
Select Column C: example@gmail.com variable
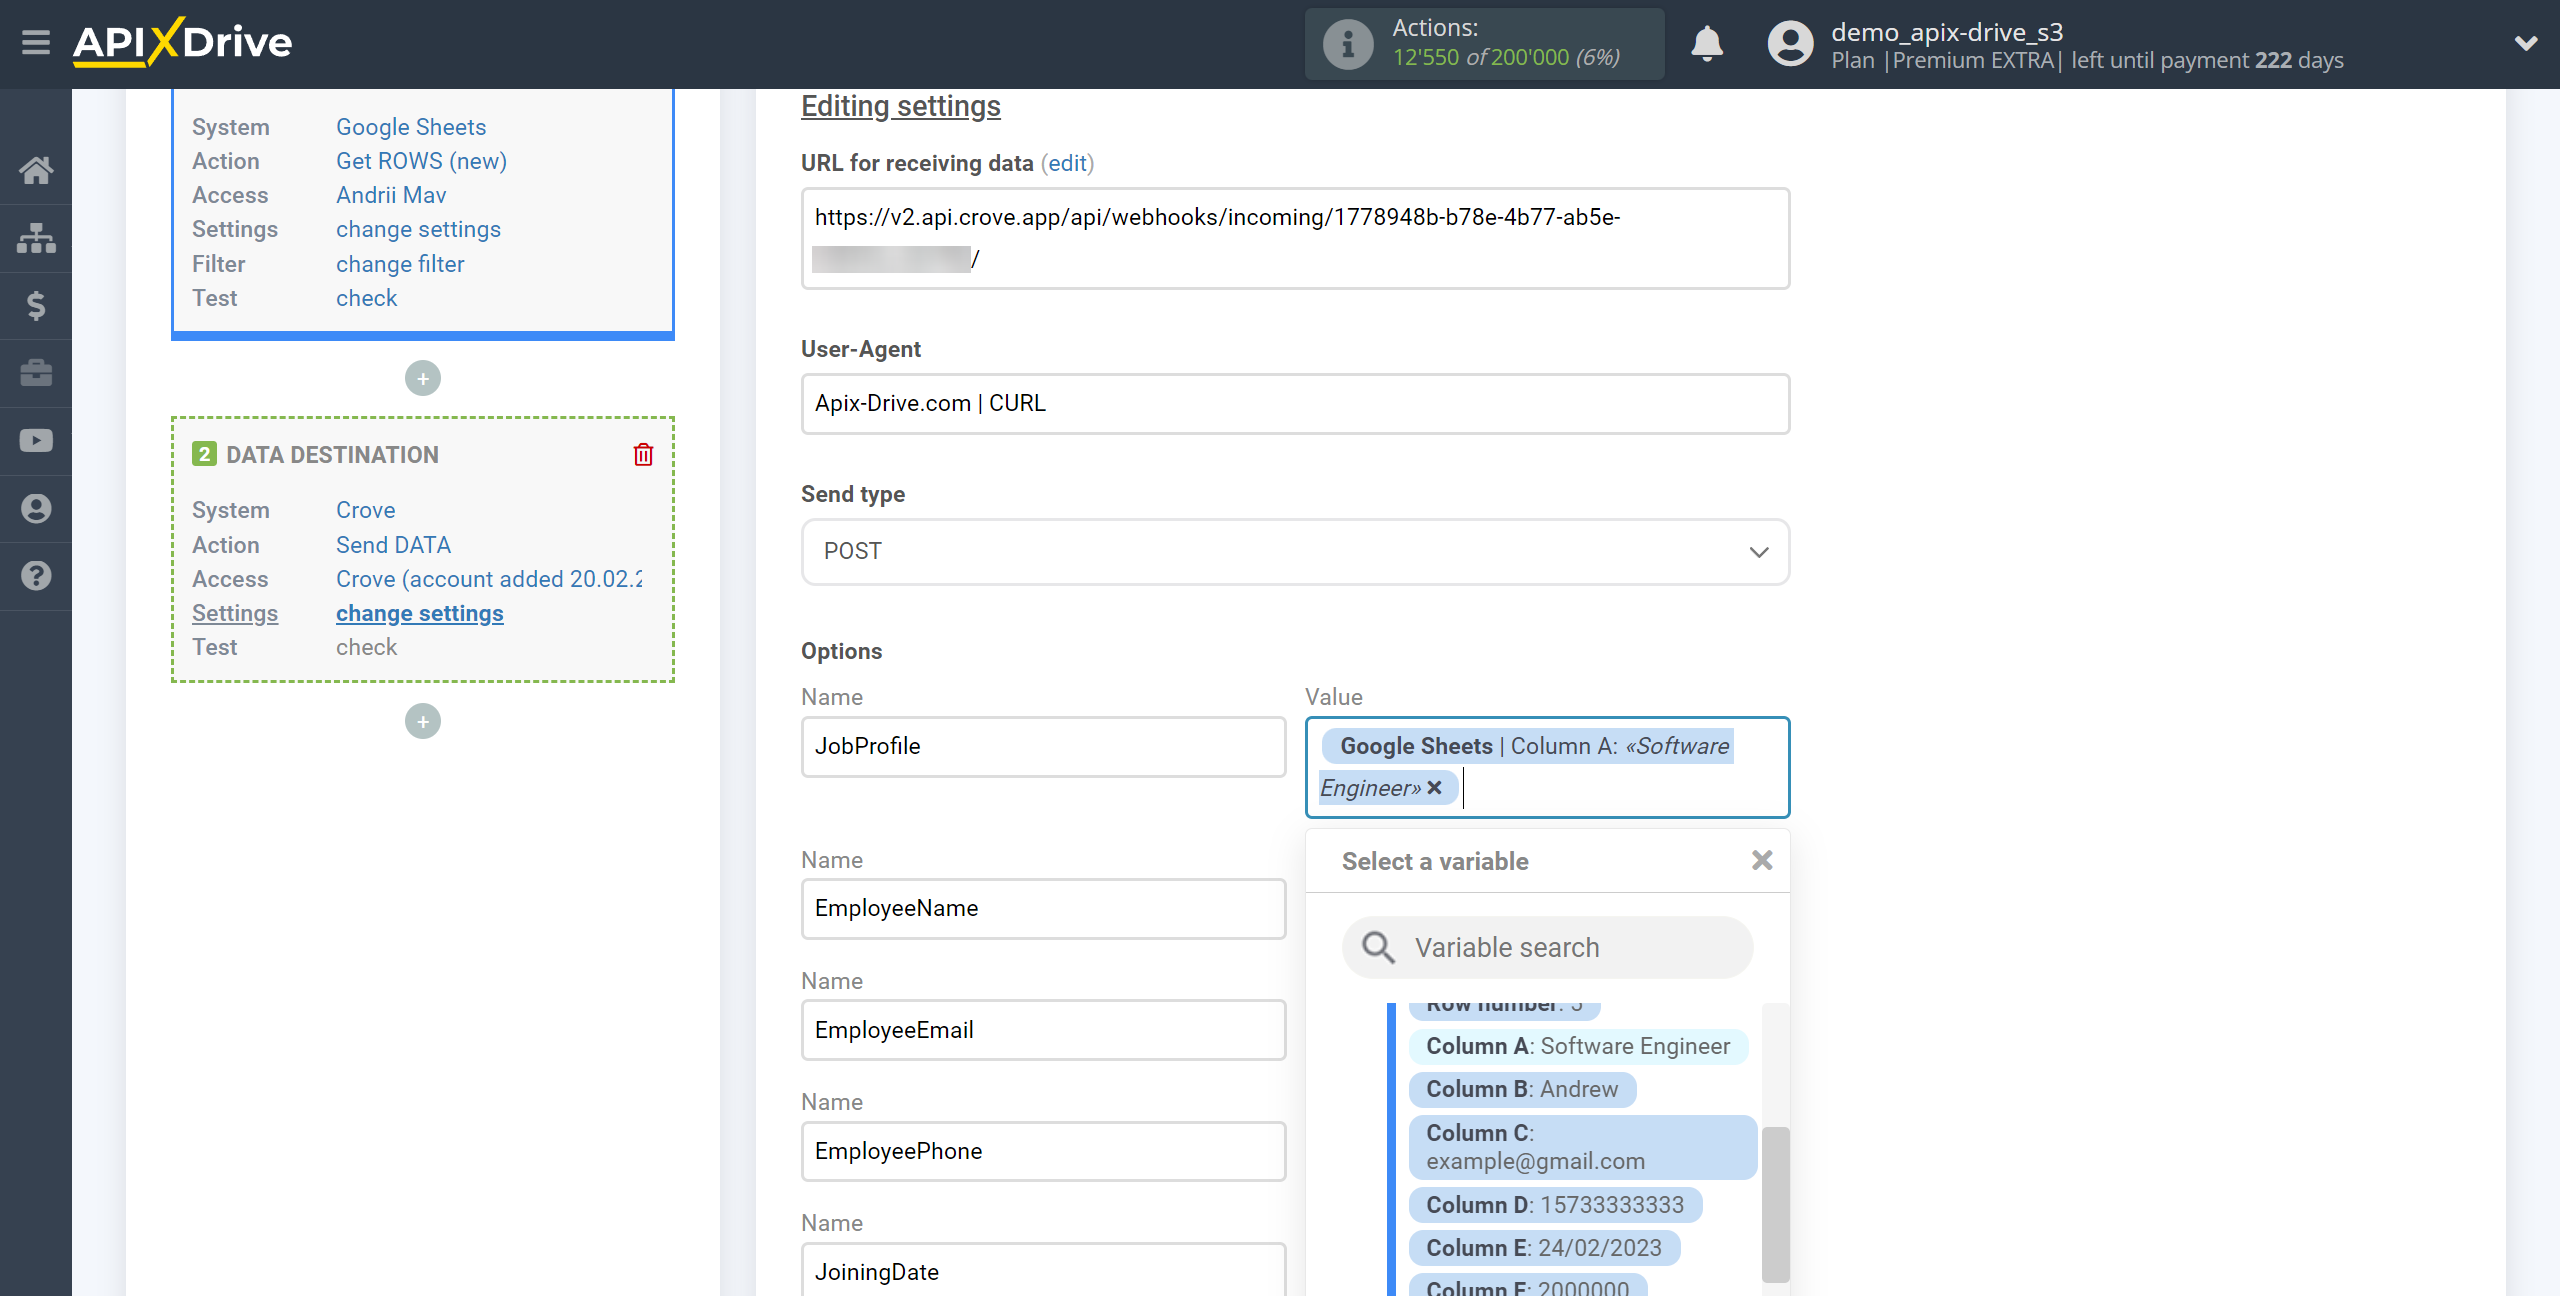(1582, 1147)
